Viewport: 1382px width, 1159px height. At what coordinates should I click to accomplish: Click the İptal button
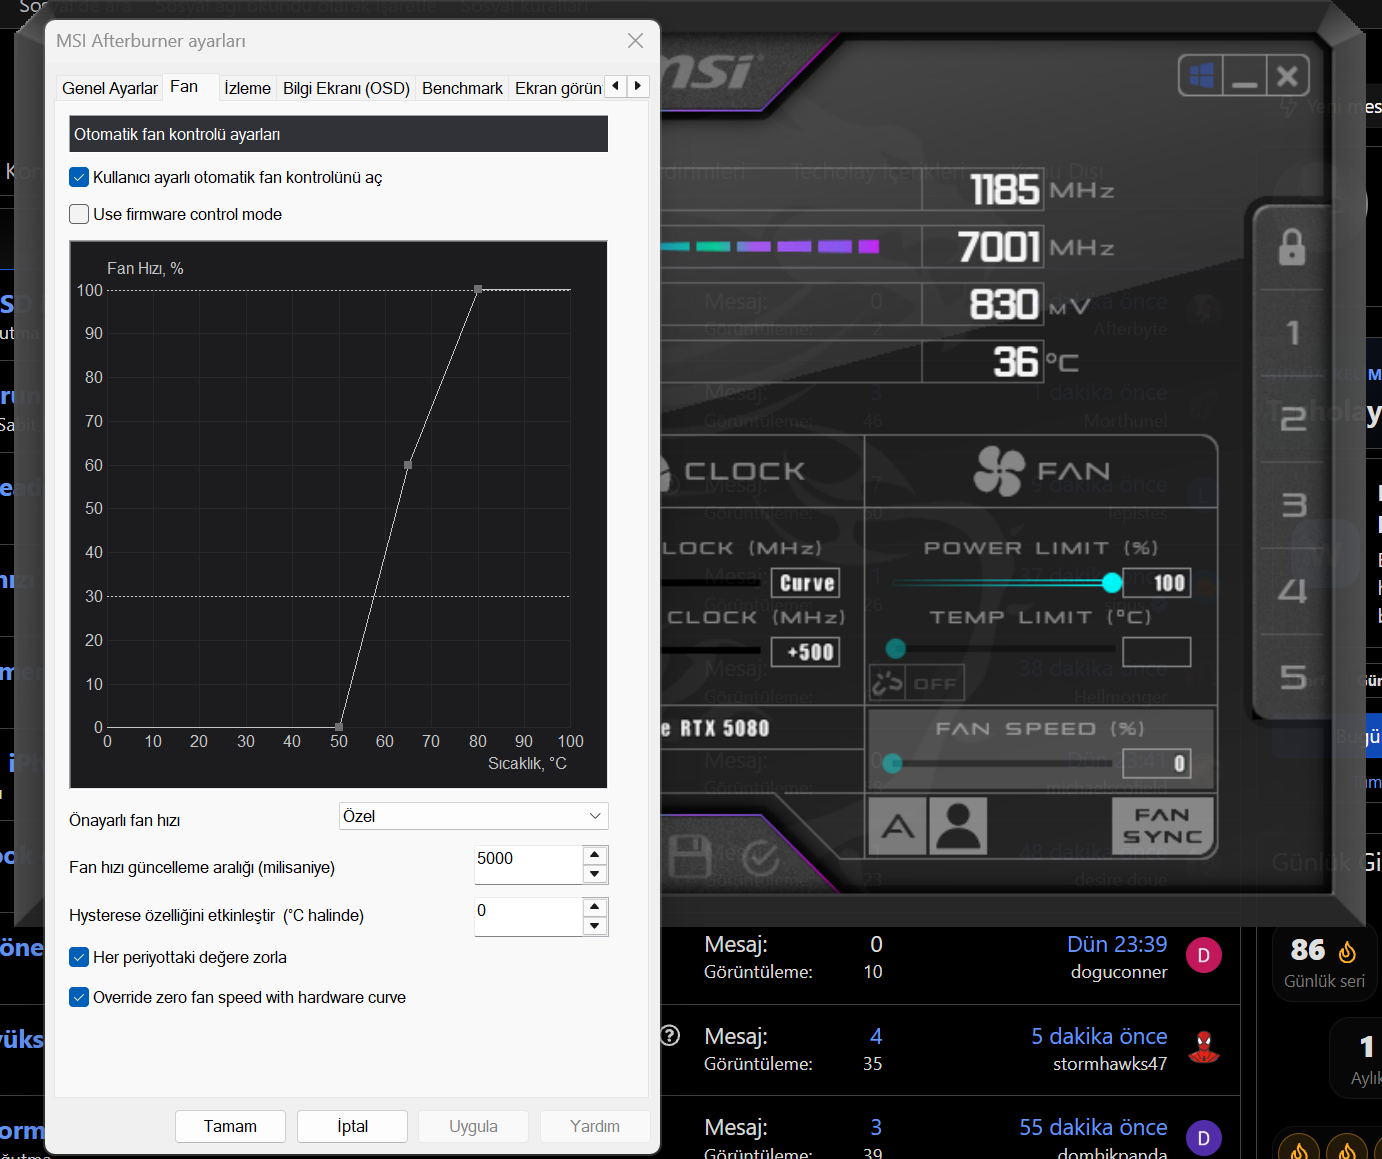coord(352,1126)
